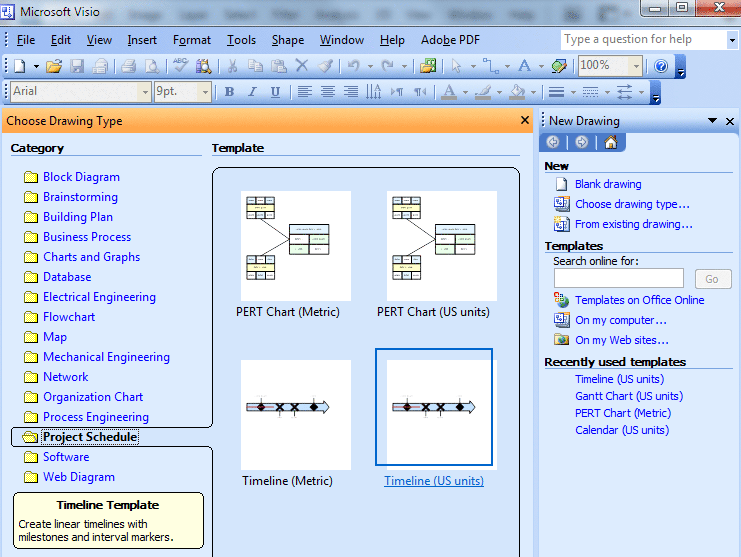Open the Shapes window icon
The width and height of the screenshot is (741, 557).
click(x=428, y=66)
